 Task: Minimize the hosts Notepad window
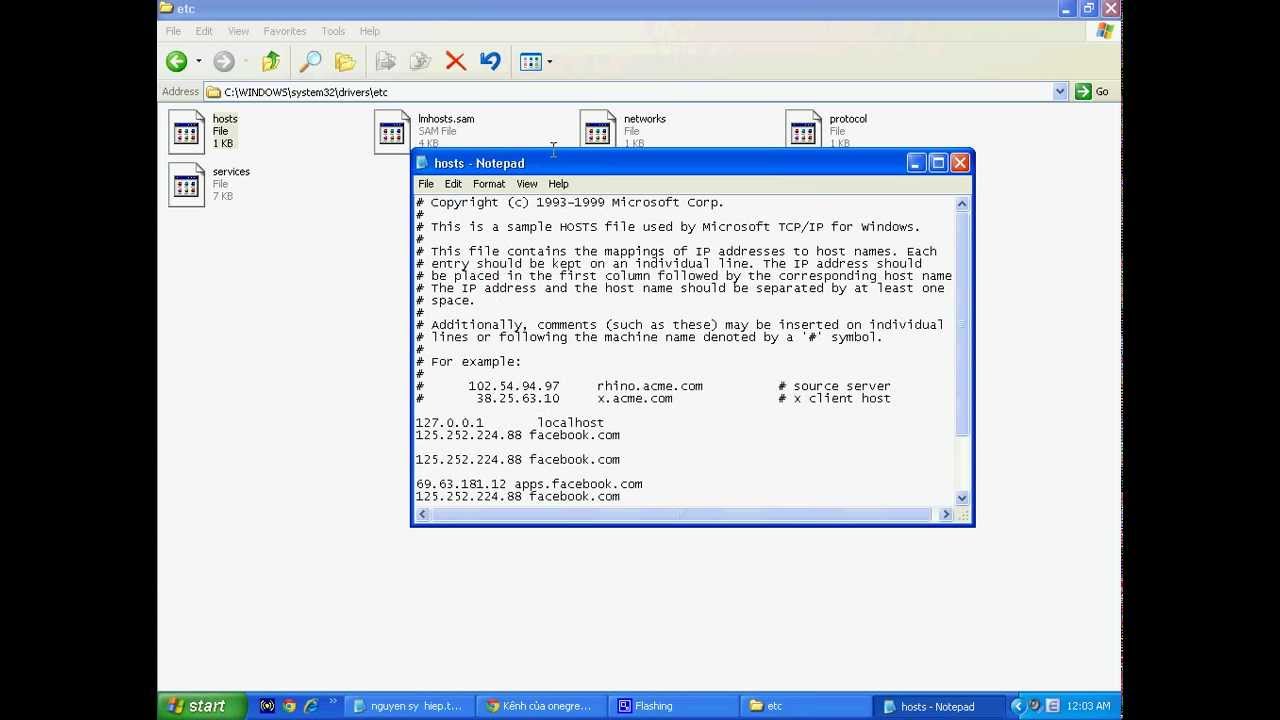click(916, 163)
